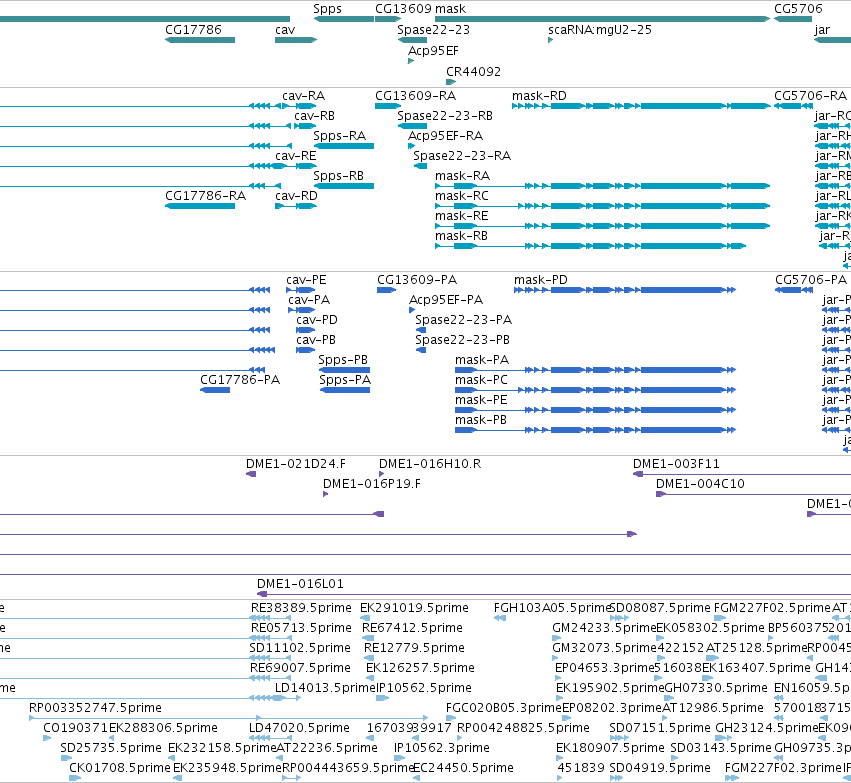
Task: Open the Spase22-23-RA transcript label
Action: click(462, 156)
